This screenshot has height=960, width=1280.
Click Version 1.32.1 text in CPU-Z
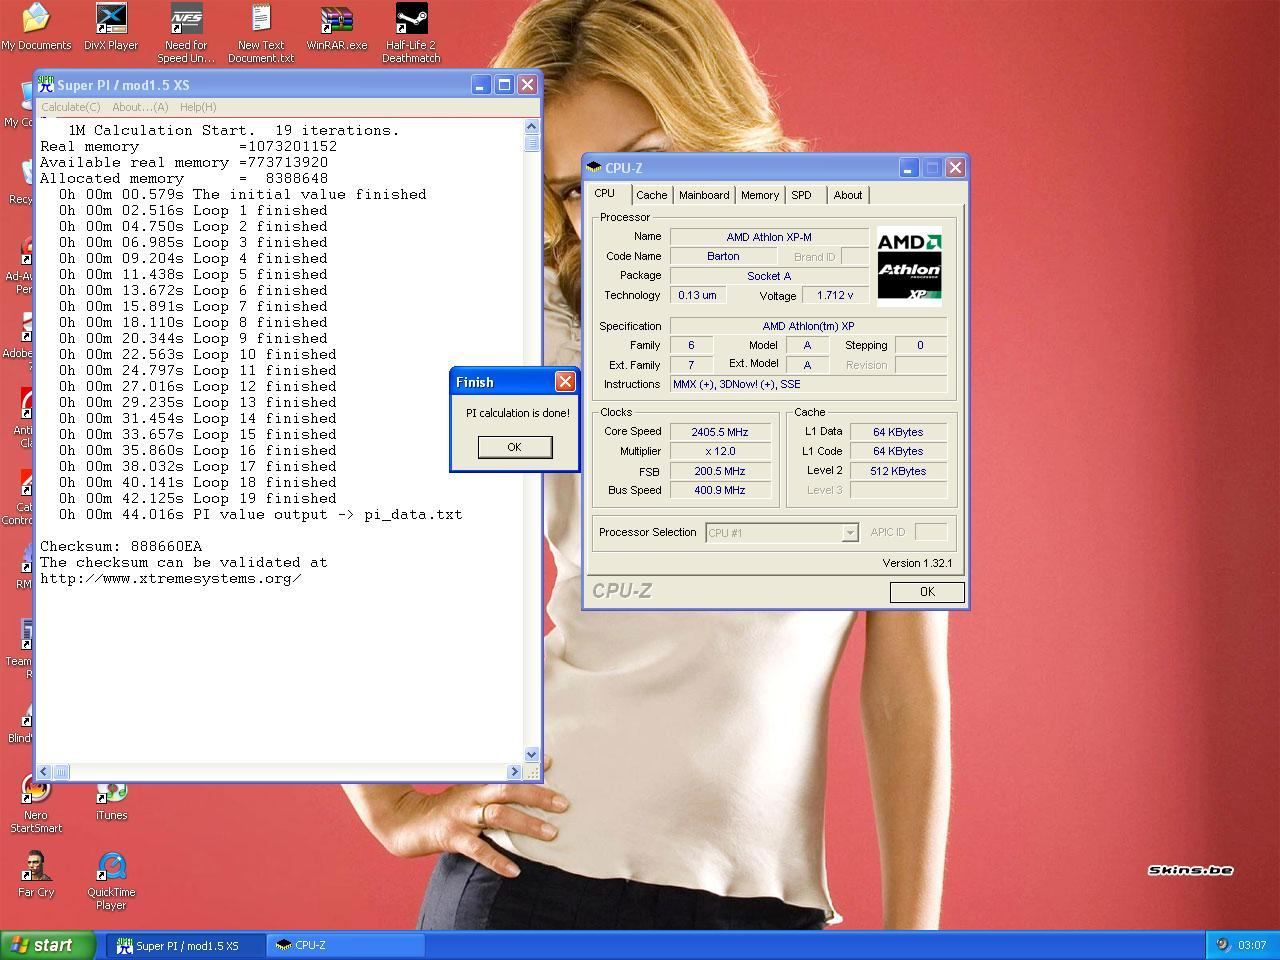tap(917, 563)
